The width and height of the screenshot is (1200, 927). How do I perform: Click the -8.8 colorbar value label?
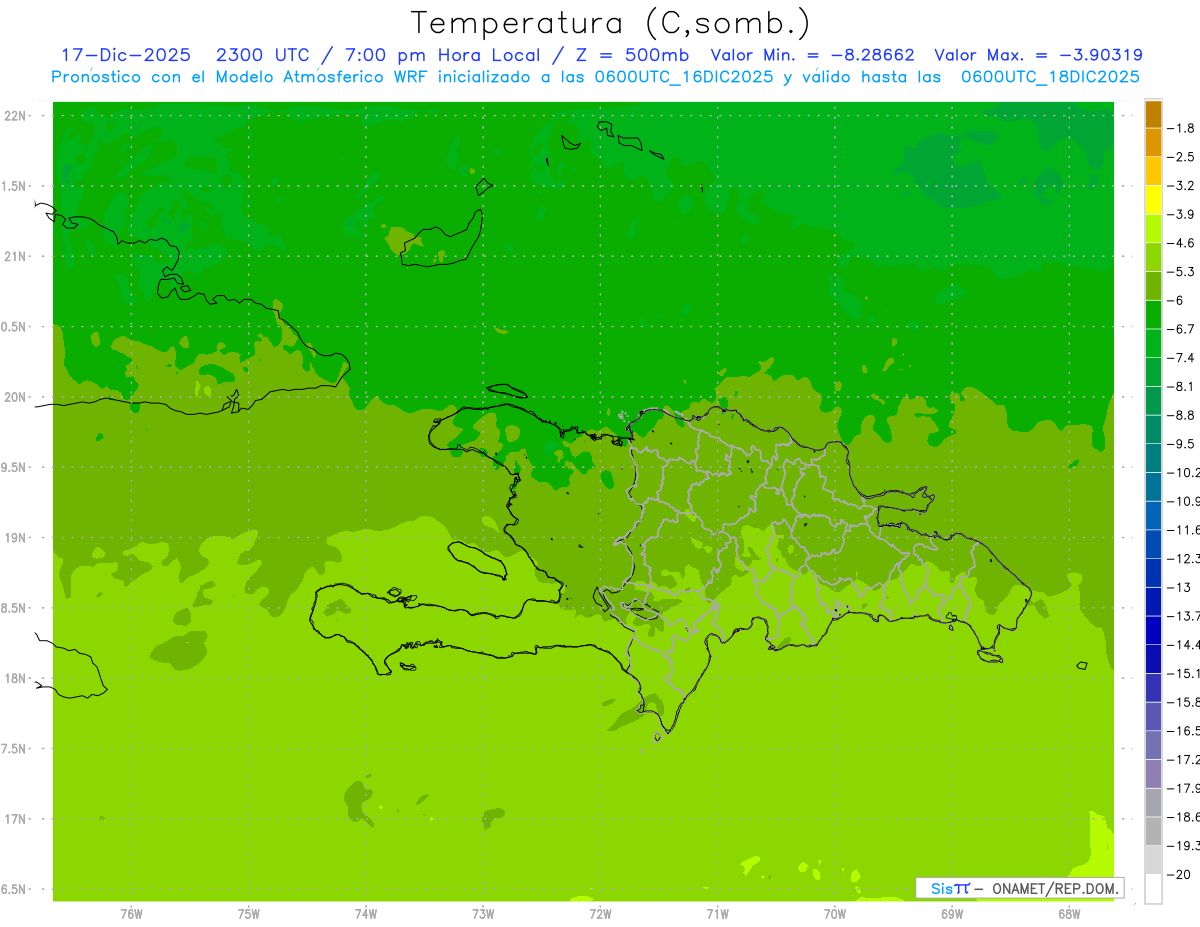tap(1181, 415)
